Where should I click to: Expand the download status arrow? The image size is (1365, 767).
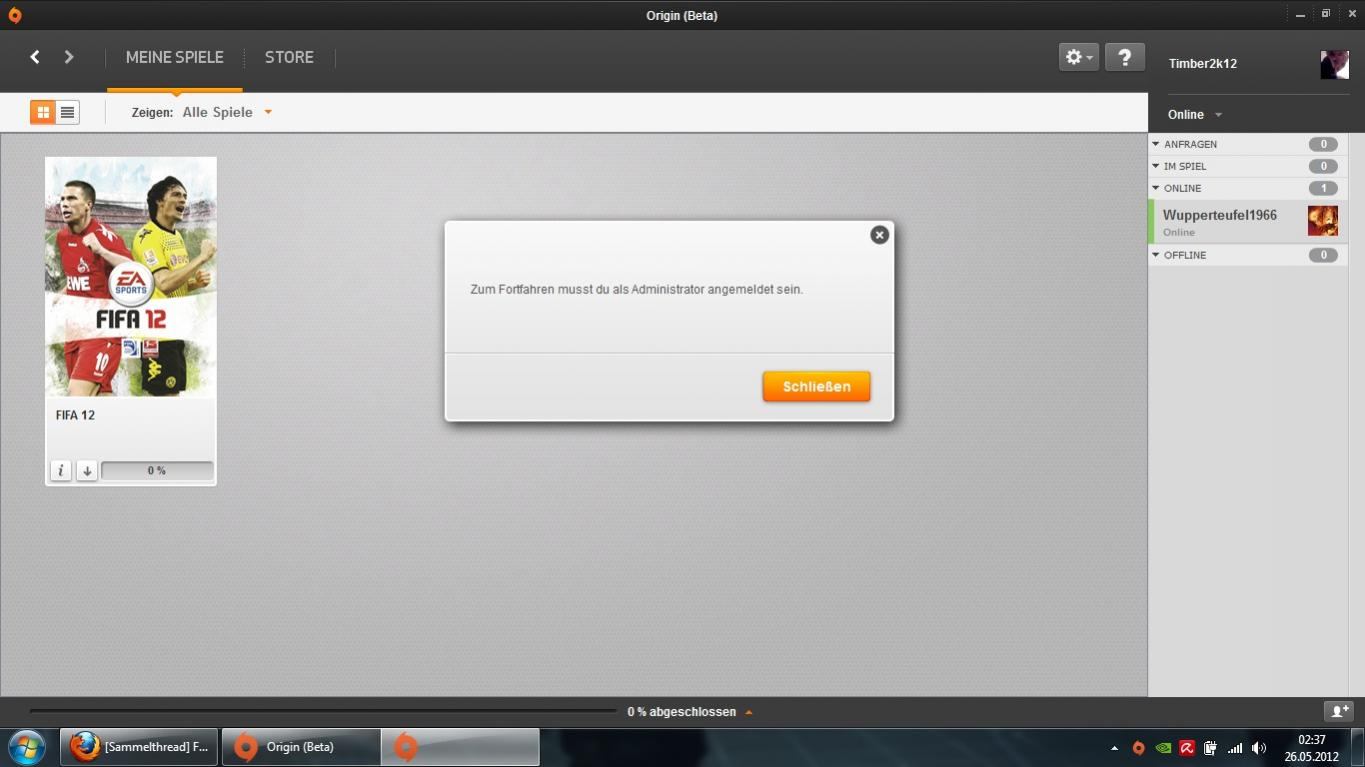point(748,712)
